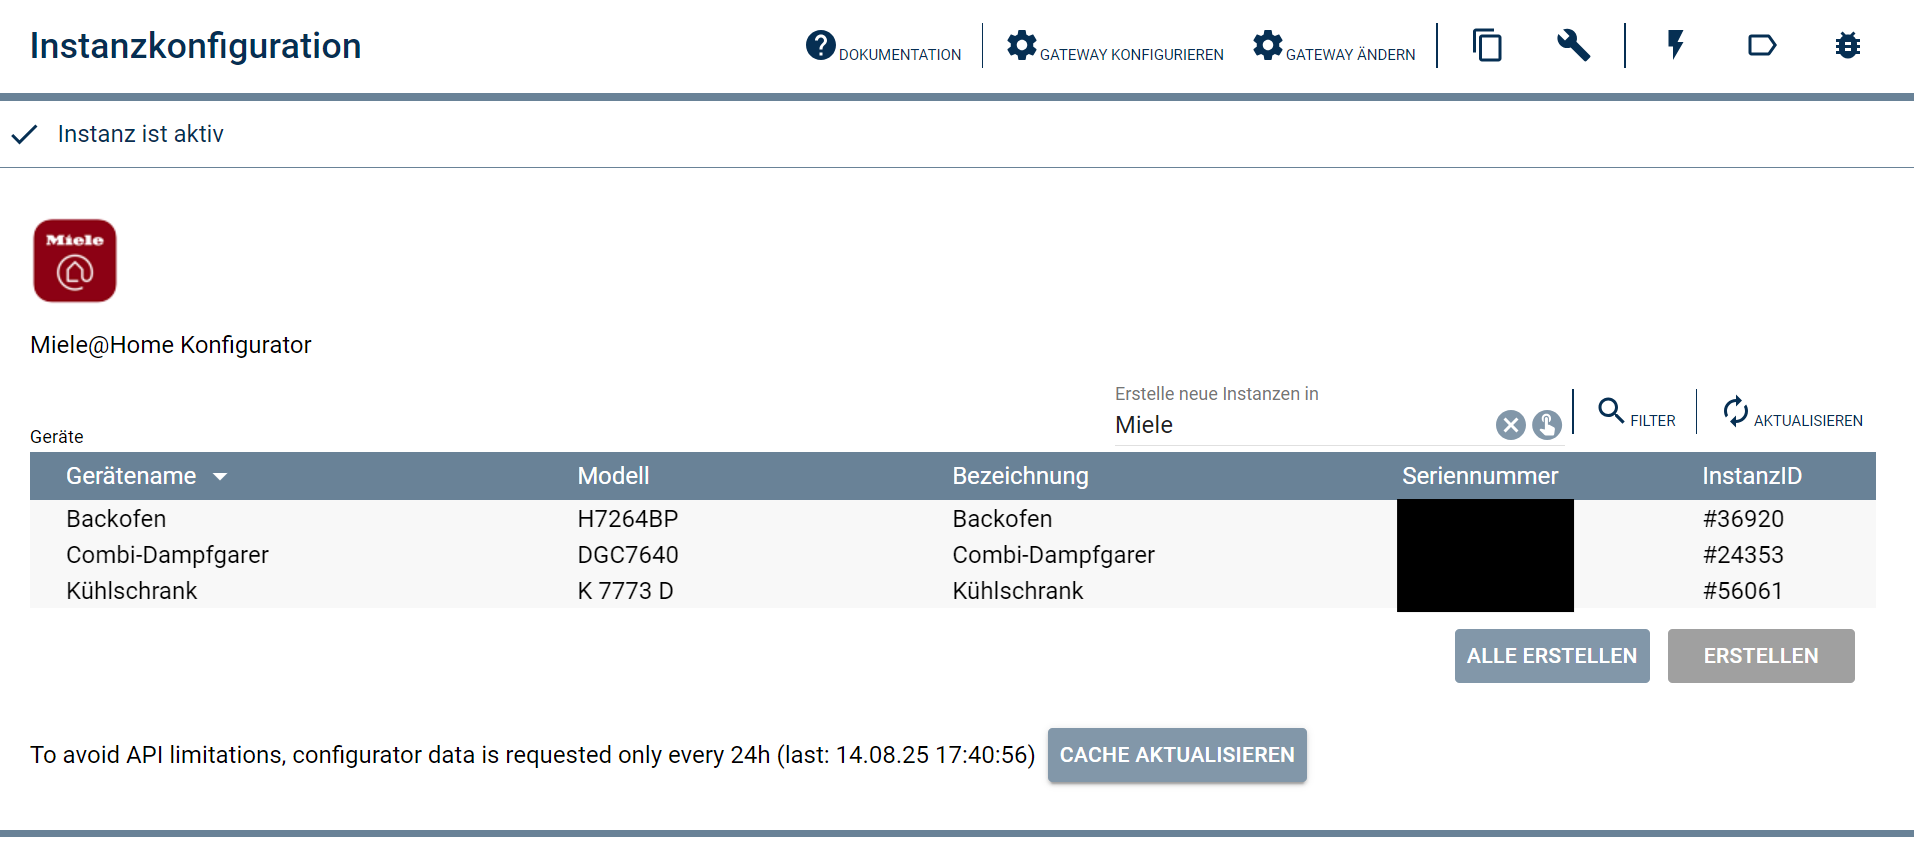Viewport: 1914px width, 849px height.
Task: Open the debug bug icon
Action: tap(1847, 46)
